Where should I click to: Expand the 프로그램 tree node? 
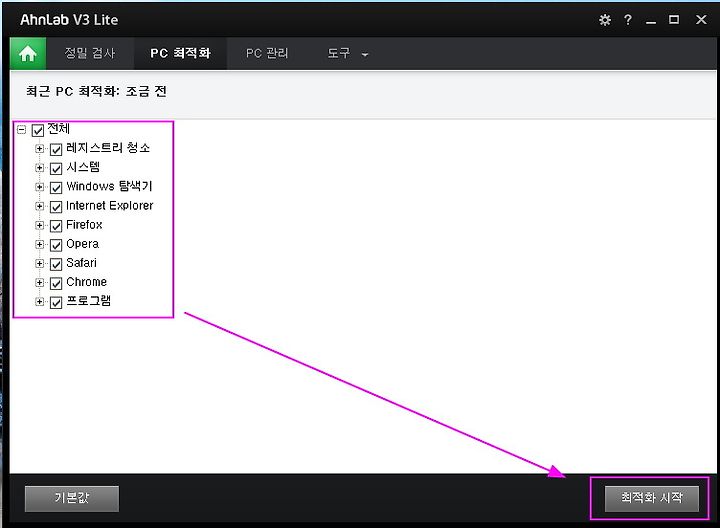[x=39, y=302]
